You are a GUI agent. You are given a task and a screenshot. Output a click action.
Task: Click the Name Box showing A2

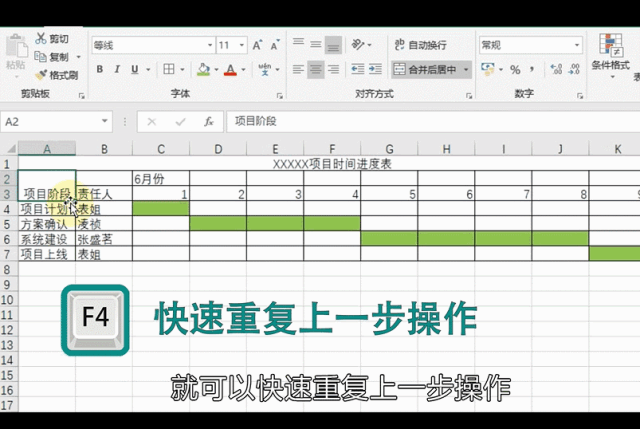coord(51,122)
